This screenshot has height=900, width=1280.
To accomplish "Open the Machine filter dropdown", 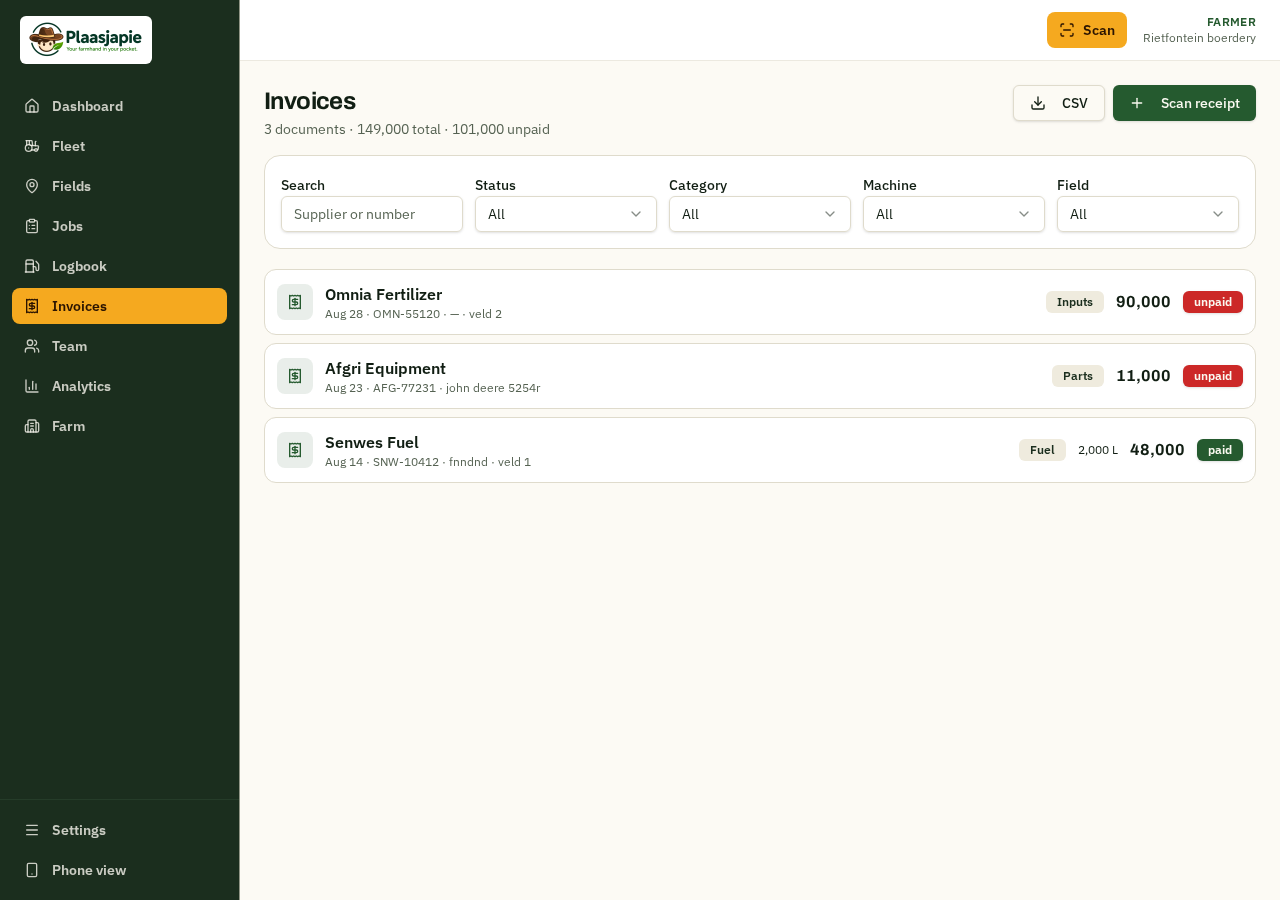I will coord(954,214).
